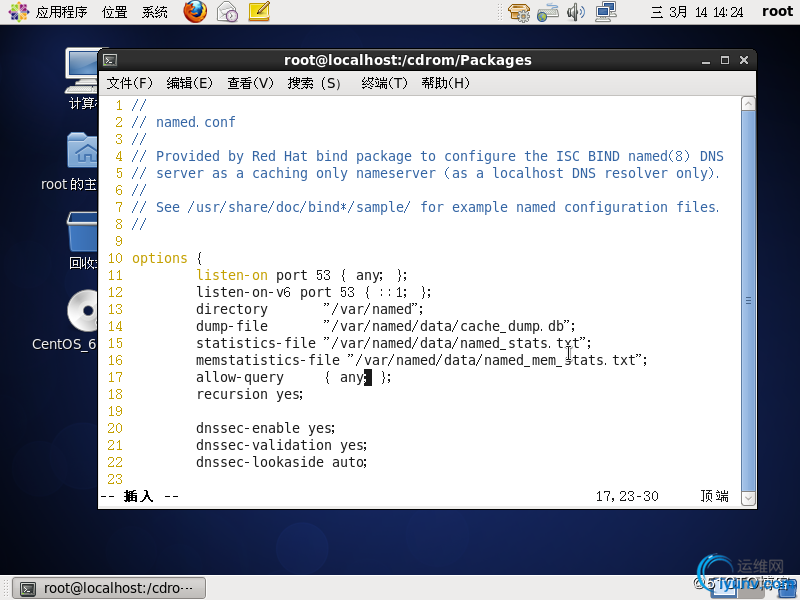Open the 位置 places menu
800x600 pixels.
coord(114,12)
